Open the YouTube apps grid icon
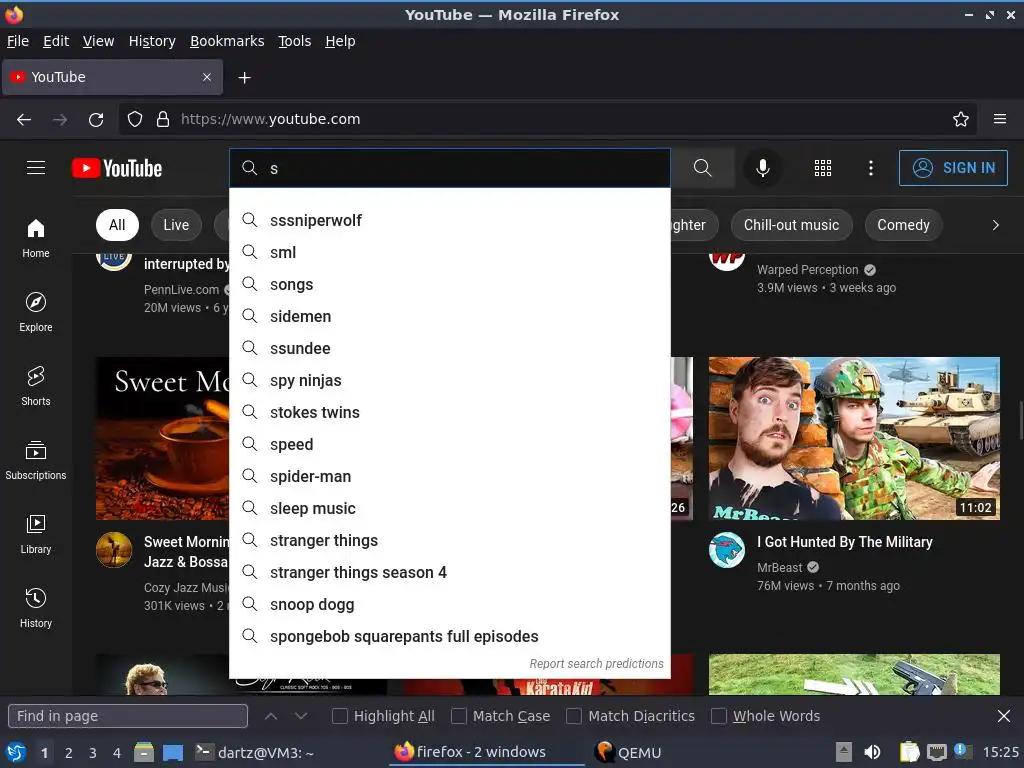 click(x=823, y=168)
